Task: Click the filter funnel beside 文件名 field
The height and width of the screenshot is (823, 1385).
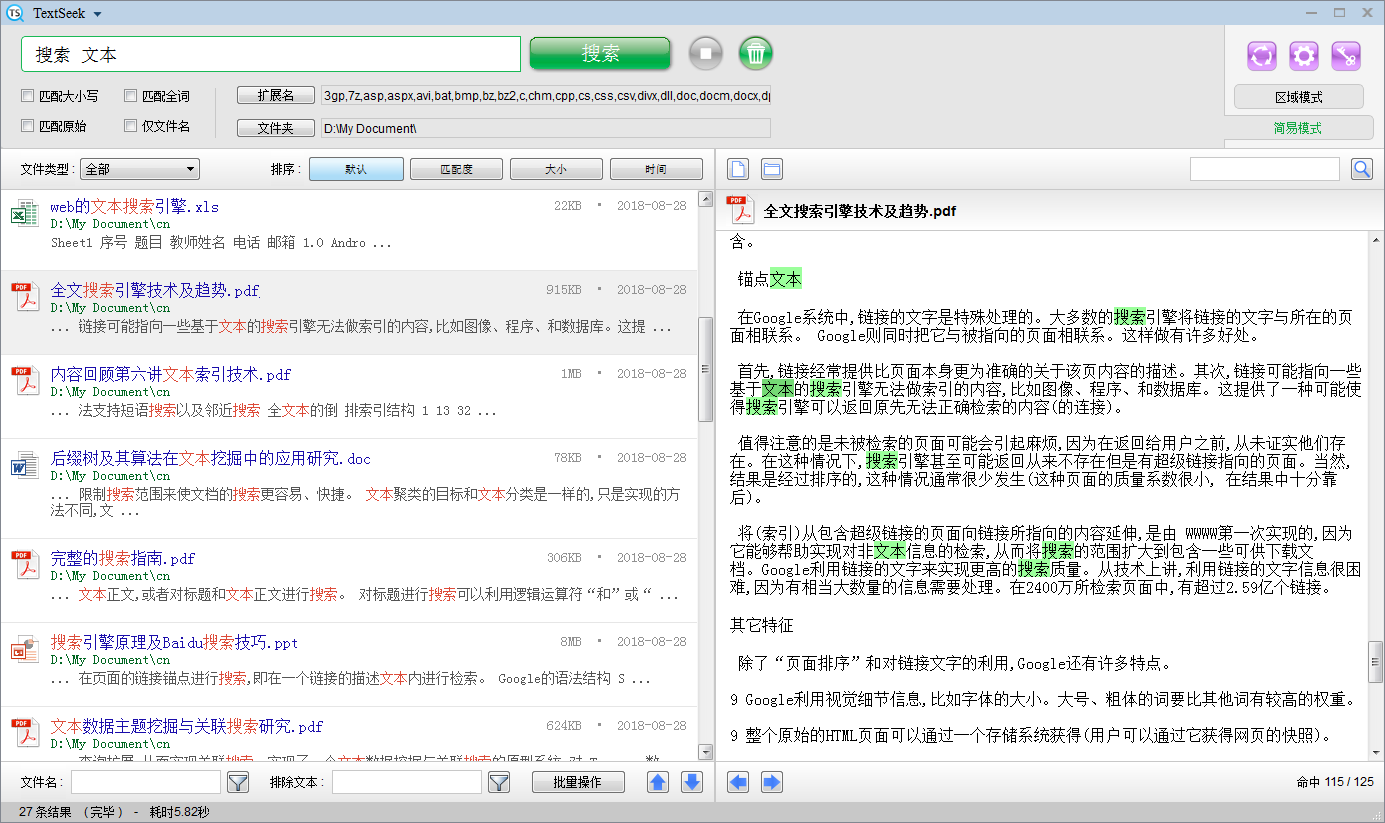Action: coord(237,782)
